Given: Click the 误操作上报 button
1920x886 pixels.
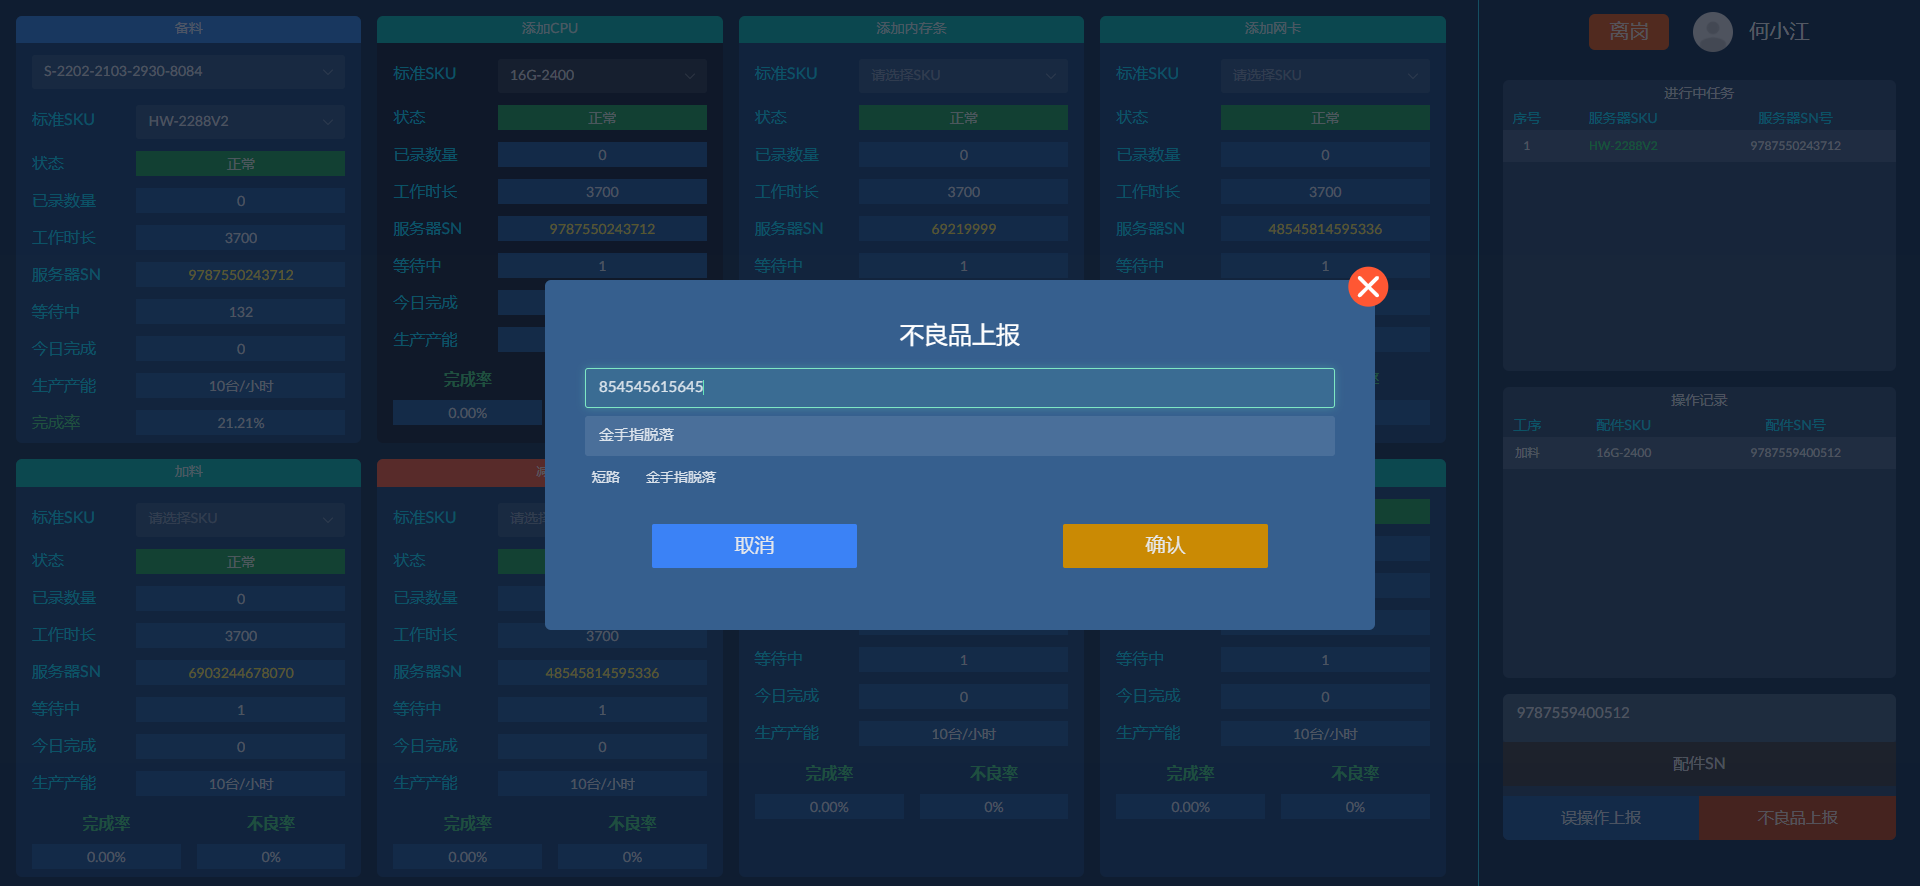Looking at the screenshot, I should pyautogui.click(x=1600, y=818).
